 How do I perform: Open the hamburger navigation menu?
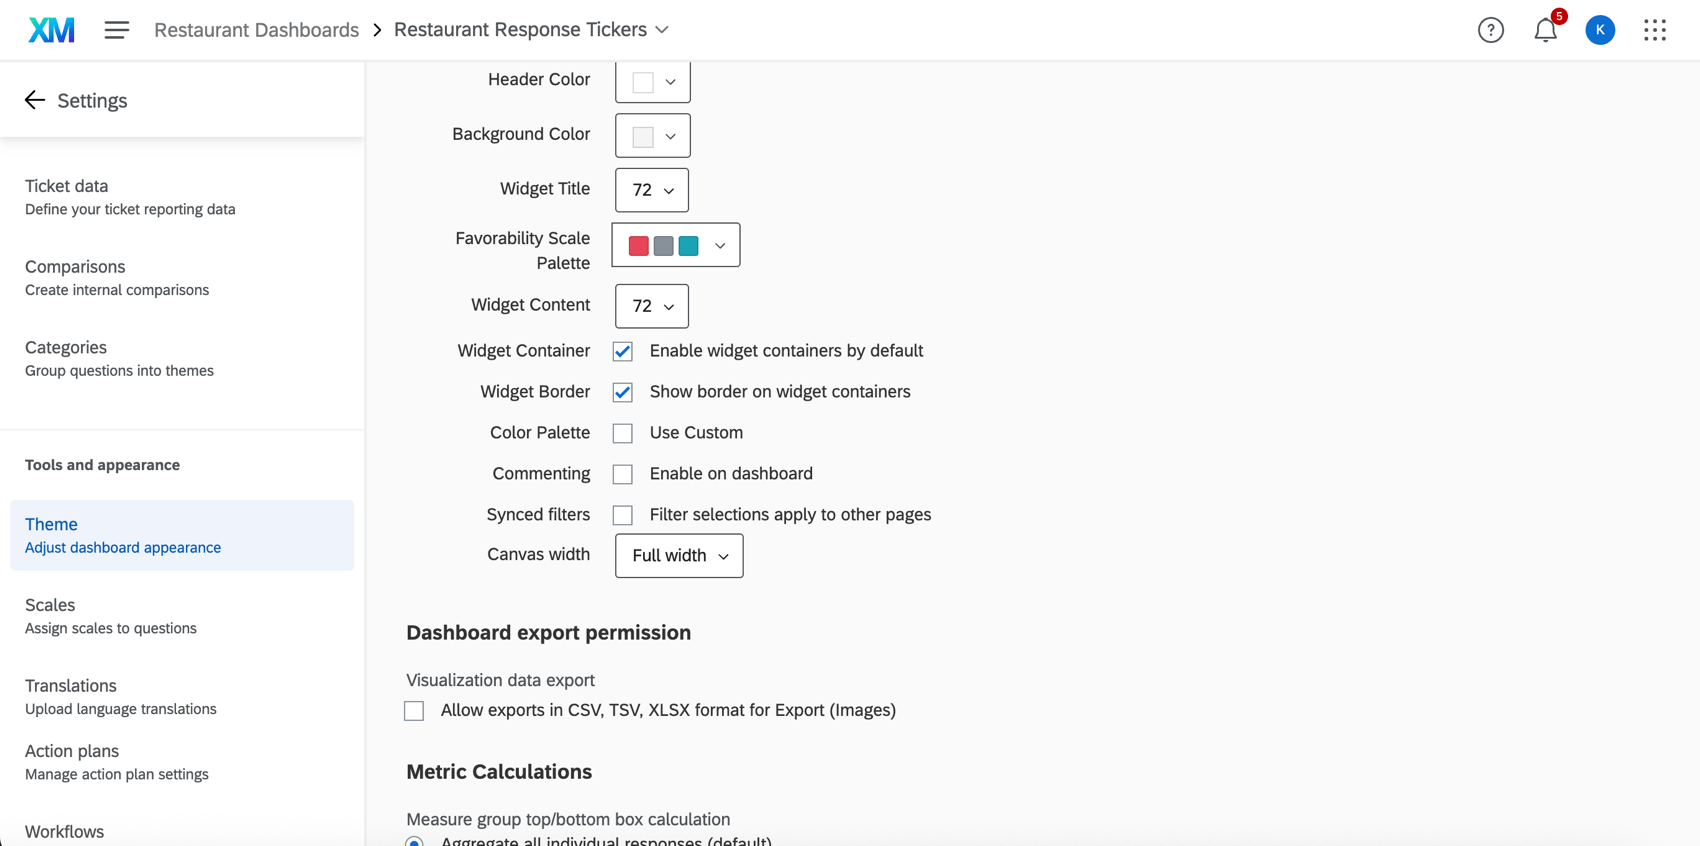117,30
